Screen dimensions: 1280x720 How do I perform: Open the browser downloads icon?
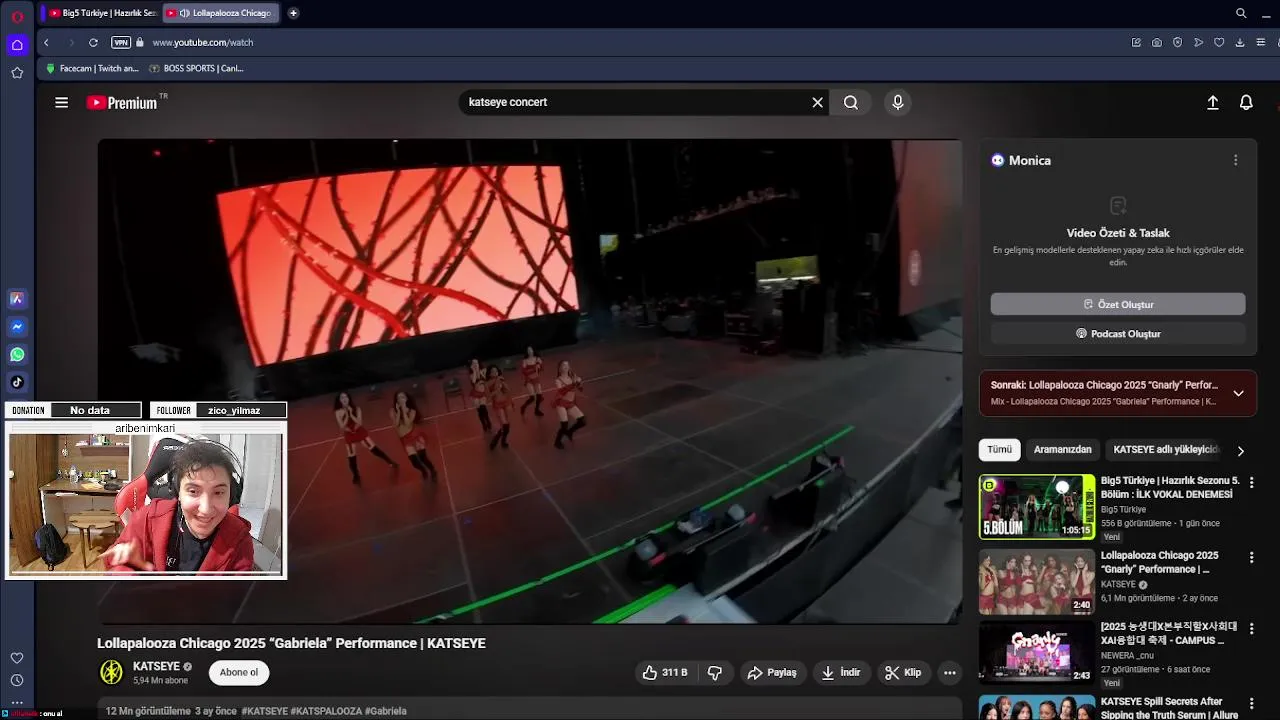(x=1240, y=42)
